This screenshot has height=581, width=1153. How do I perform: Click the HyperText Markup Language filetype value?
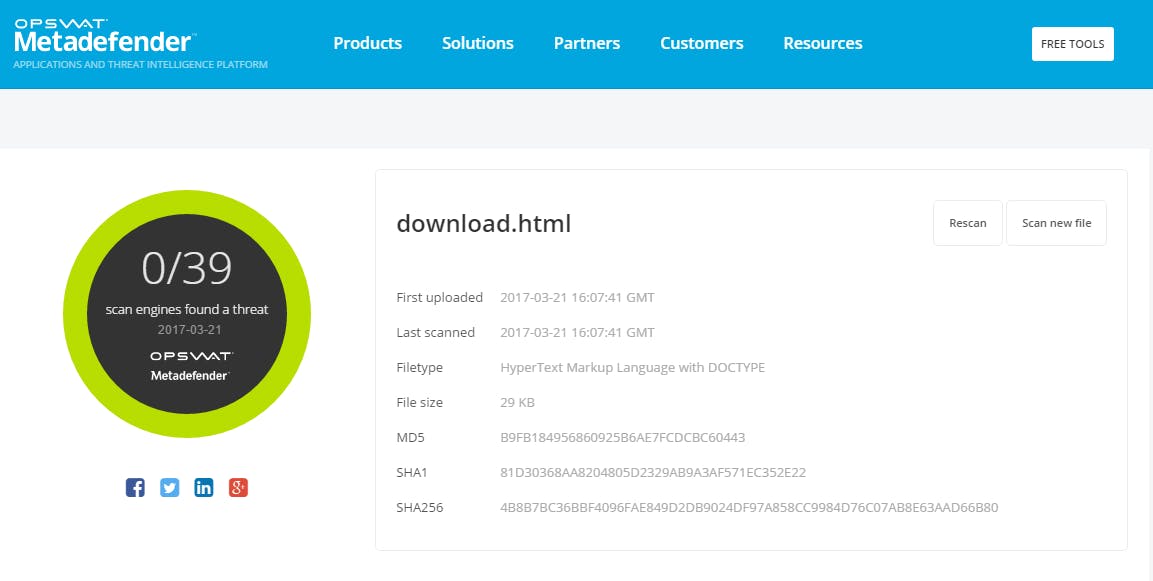tap(633, 367)
